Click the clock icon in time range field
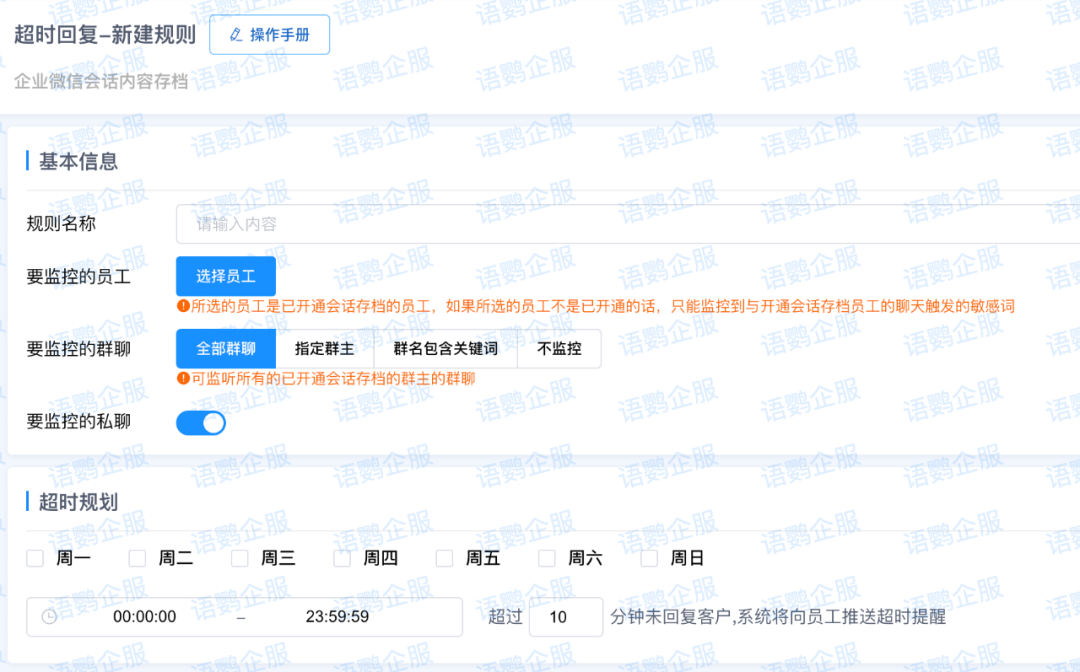The image size is (1080, 672). [x=49, y=617]
